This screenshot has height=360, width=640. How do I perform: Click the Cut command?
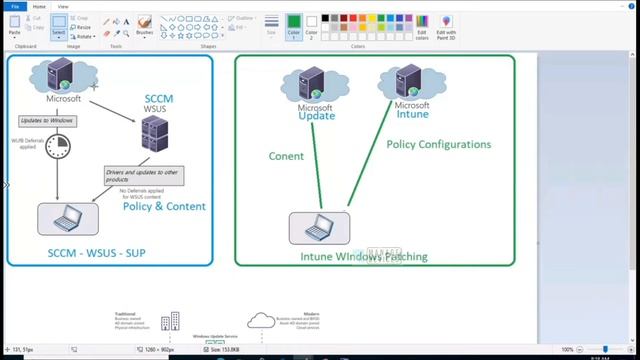[33, 18]
